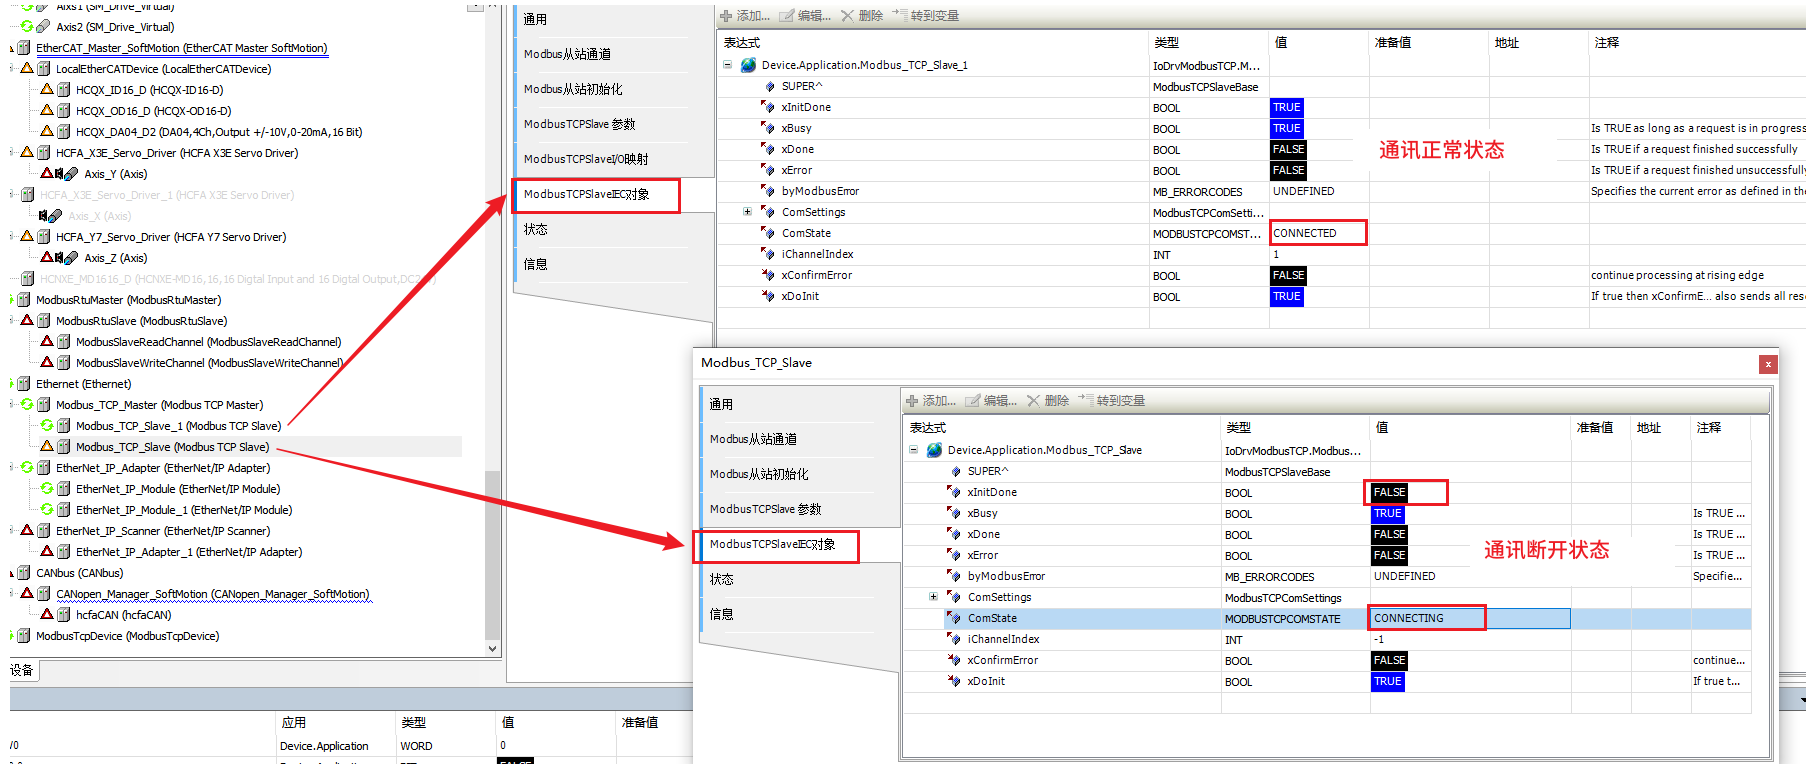This screenshot has height=774, width=1806.
Task: Collapse the Device.Application.Modbus_TCP_Slave node in lower dialog
Action: tap(913, 450)
